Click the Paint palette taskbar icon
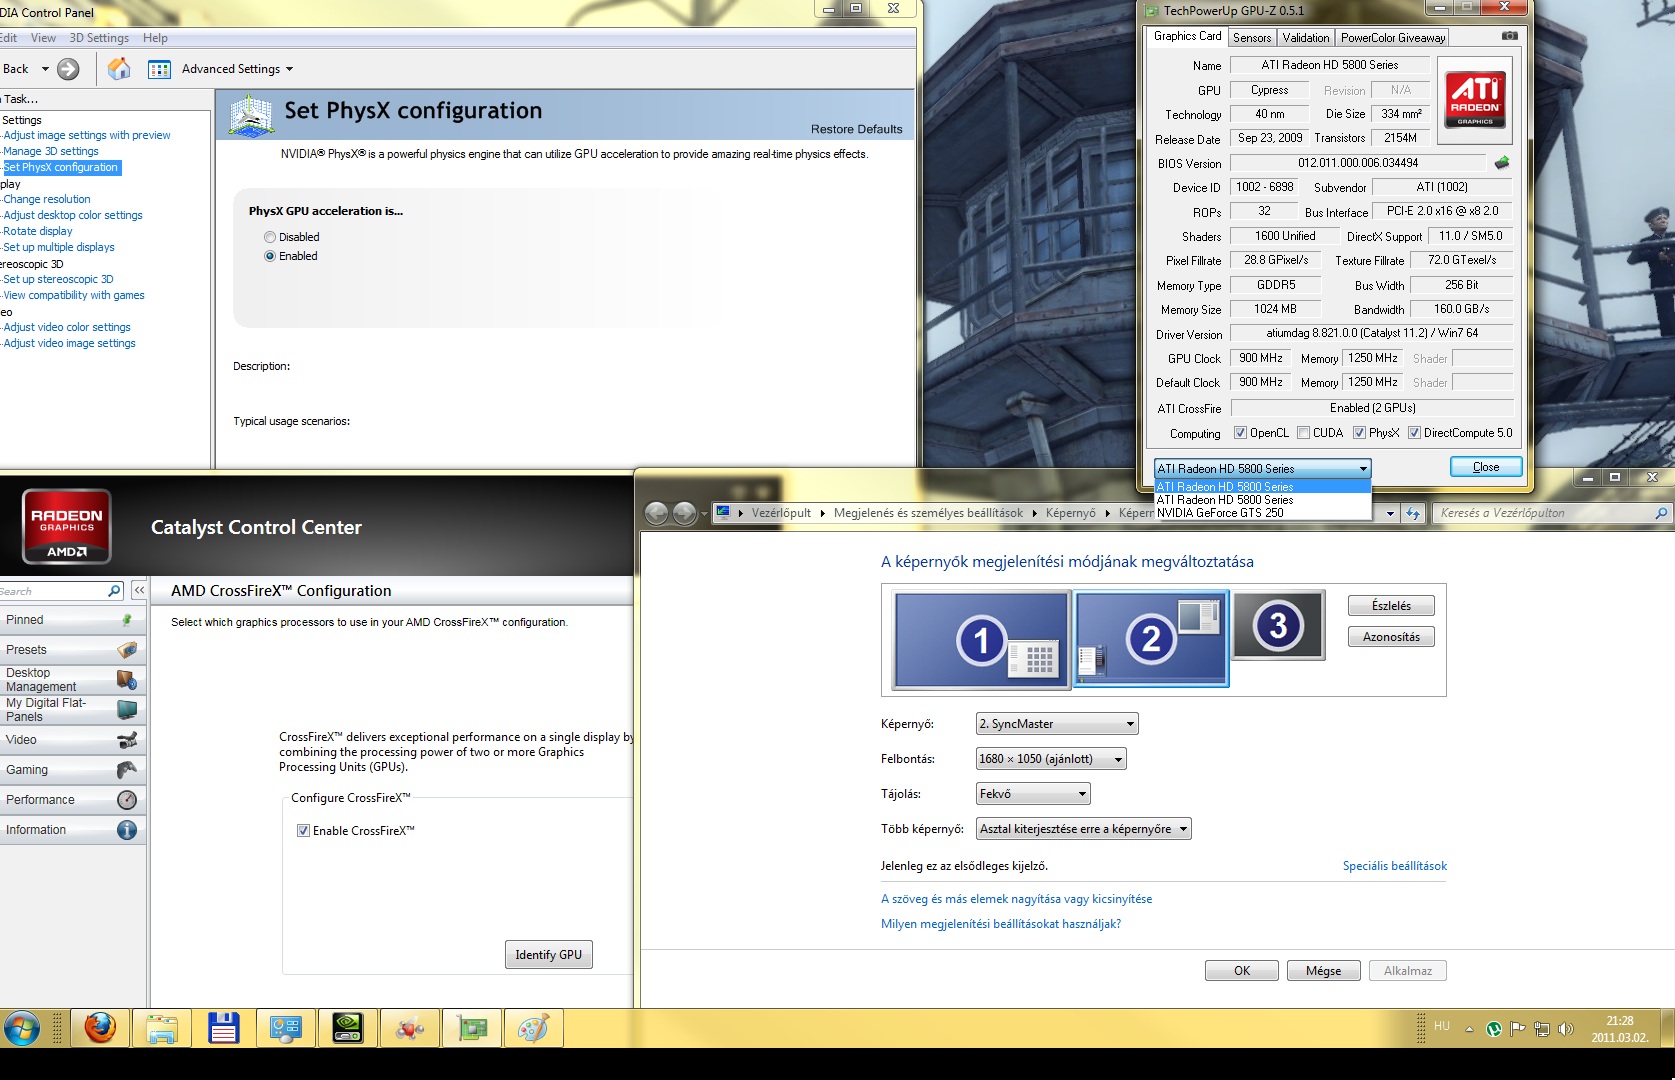Viewport: 1675px width, 1080px height. 534,1027
